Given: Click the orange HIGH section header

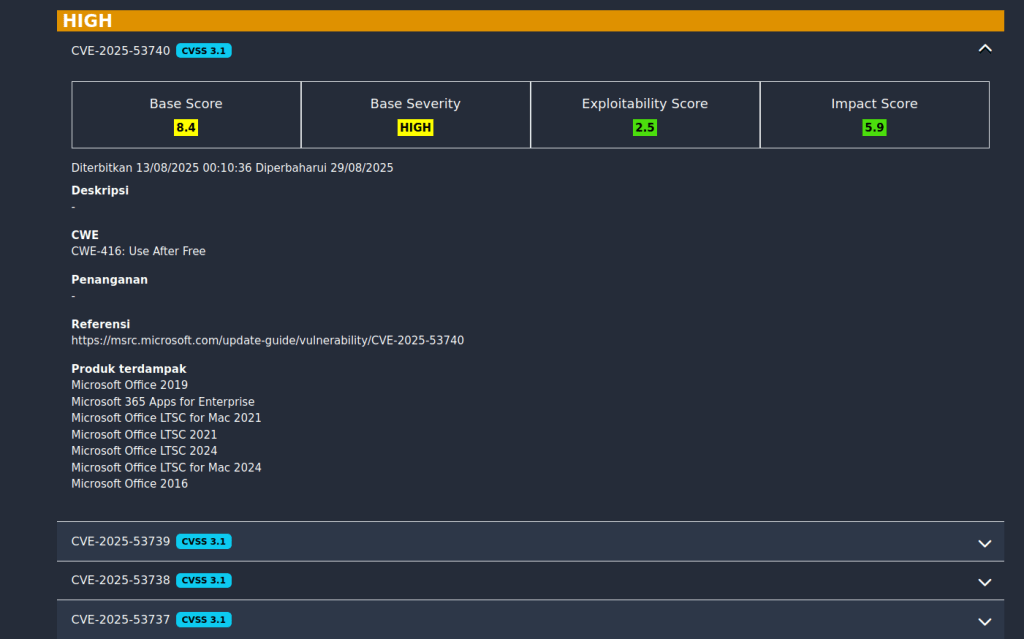Looking at the screenshot, I should pyautogui.click(x=530, y=20).
